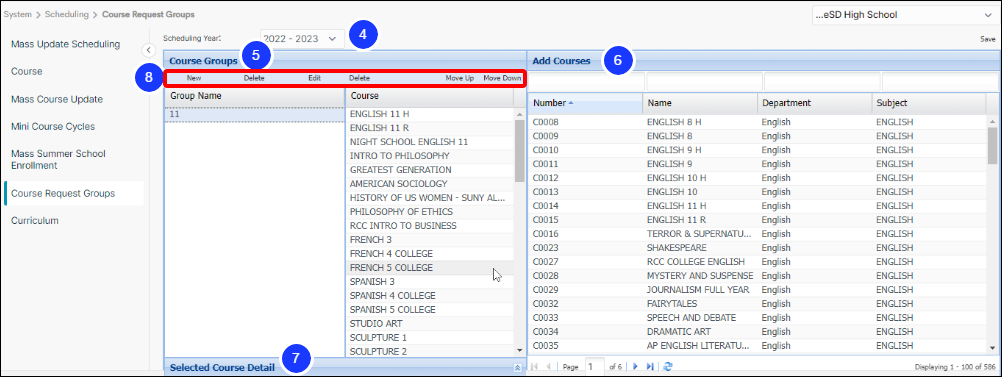Open the Course sidebar item
The width and height of the screenshot is (1002, 377).
click(27, 72)
